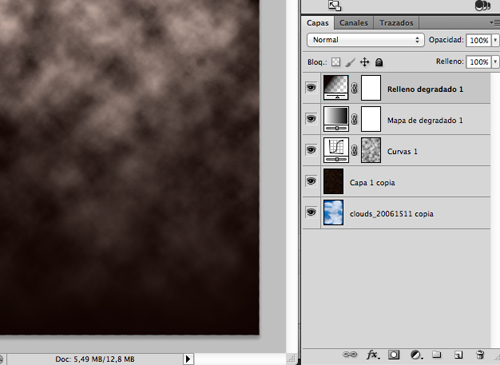The height and width of the screenshot is (365, 500).
Task: Switch to the Trazados tab
Action: point(396,23)
